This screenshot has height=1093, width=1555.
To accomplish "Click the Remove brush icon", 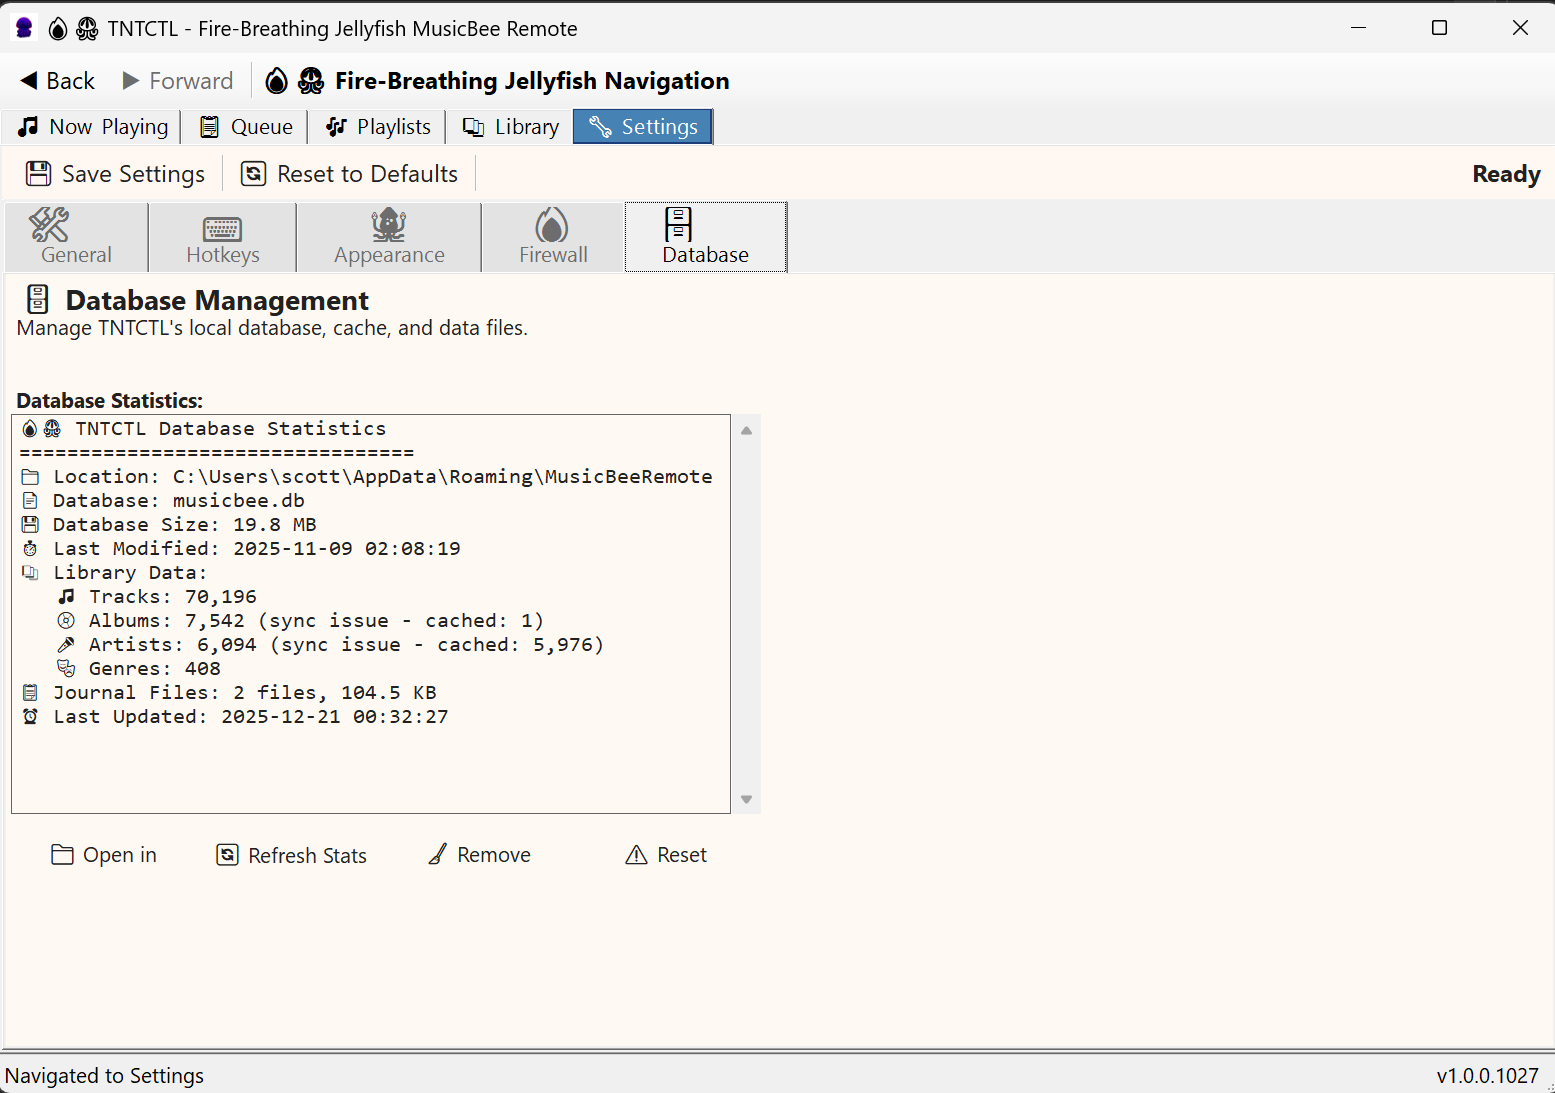I will (437, 854).
